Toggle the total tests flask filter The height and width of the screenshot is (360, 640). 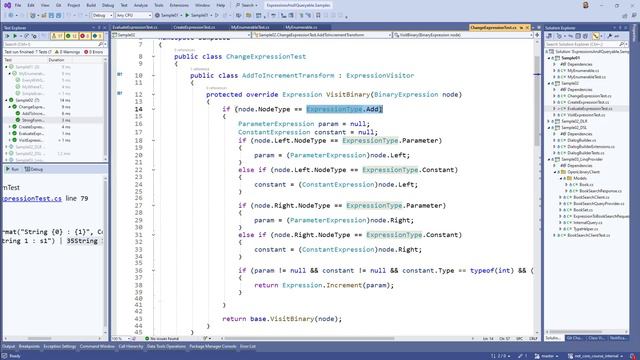click(x=58, y=36)
